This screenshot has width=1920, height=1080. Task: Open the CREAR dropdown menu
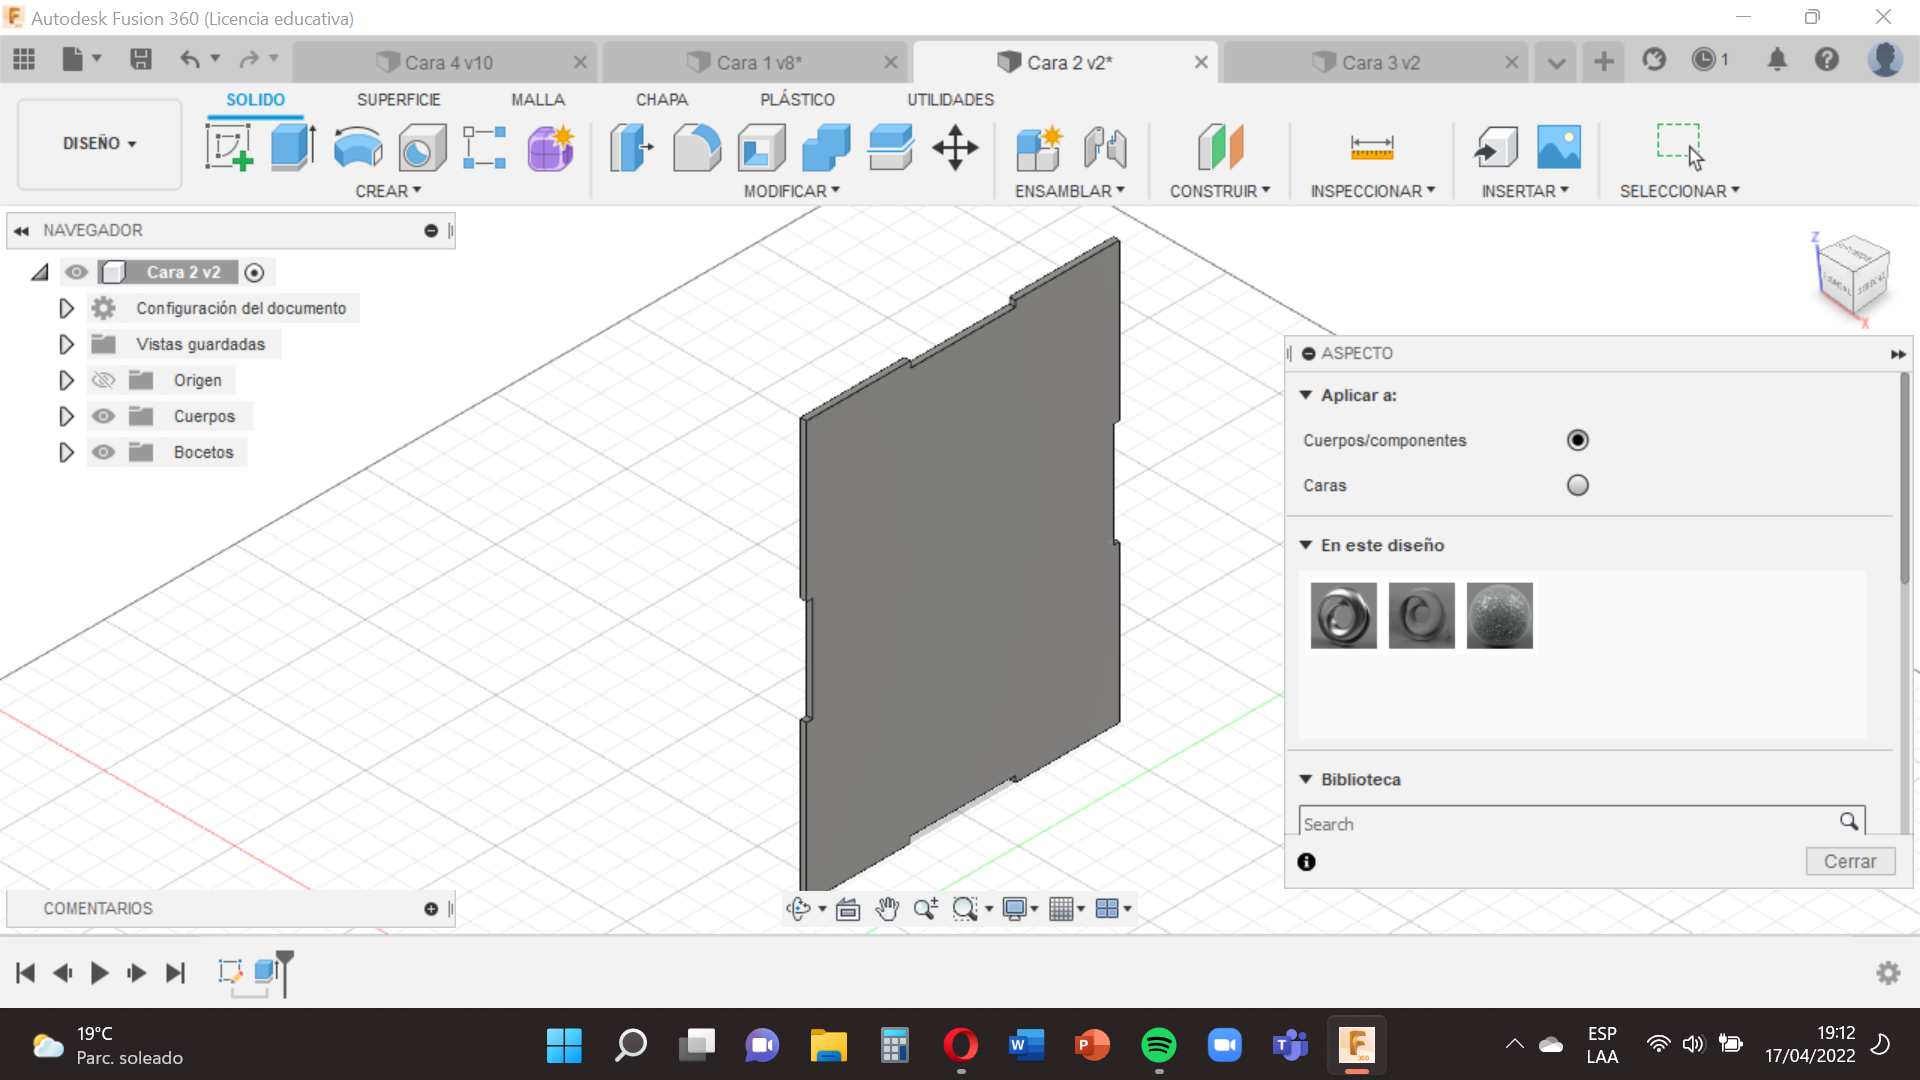tap(388, 191)
